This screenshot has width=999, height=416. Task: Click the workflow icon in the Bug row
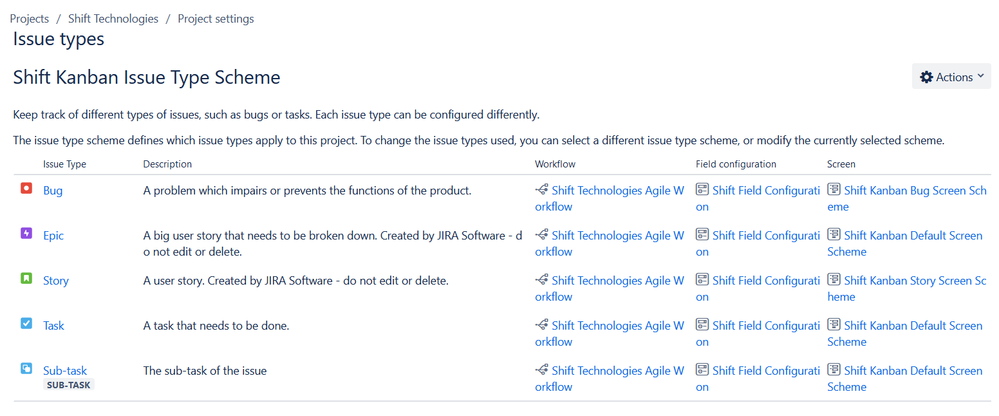pyautogui.click(x=542, y=190)
